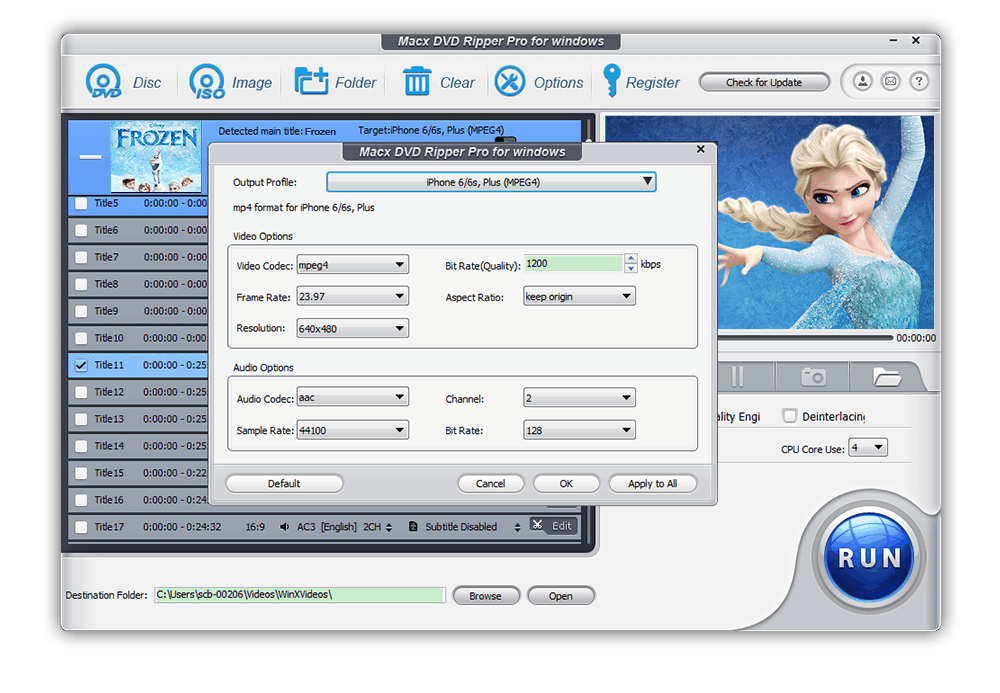Viewport: 1000px width, 693px height.
Task: Open the snapshot folder icon
Action: pyautogui.click(x=886, y=377)
